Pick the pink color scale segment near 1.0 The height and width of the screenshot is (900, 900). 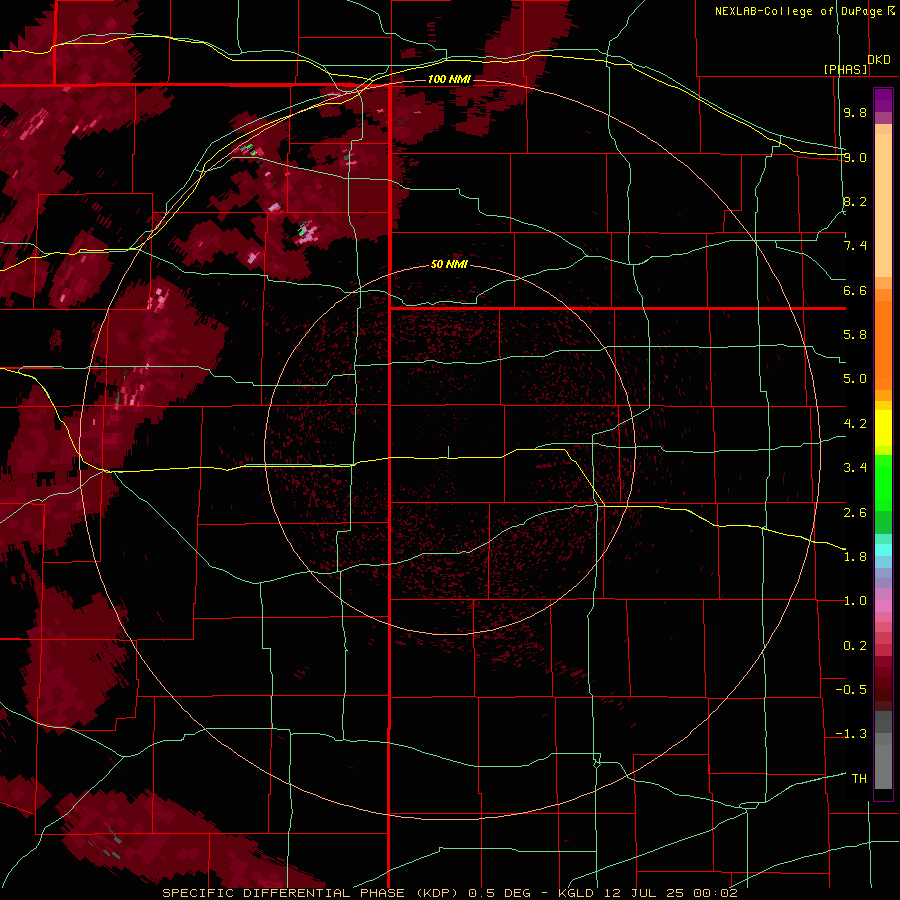(883, 606)
